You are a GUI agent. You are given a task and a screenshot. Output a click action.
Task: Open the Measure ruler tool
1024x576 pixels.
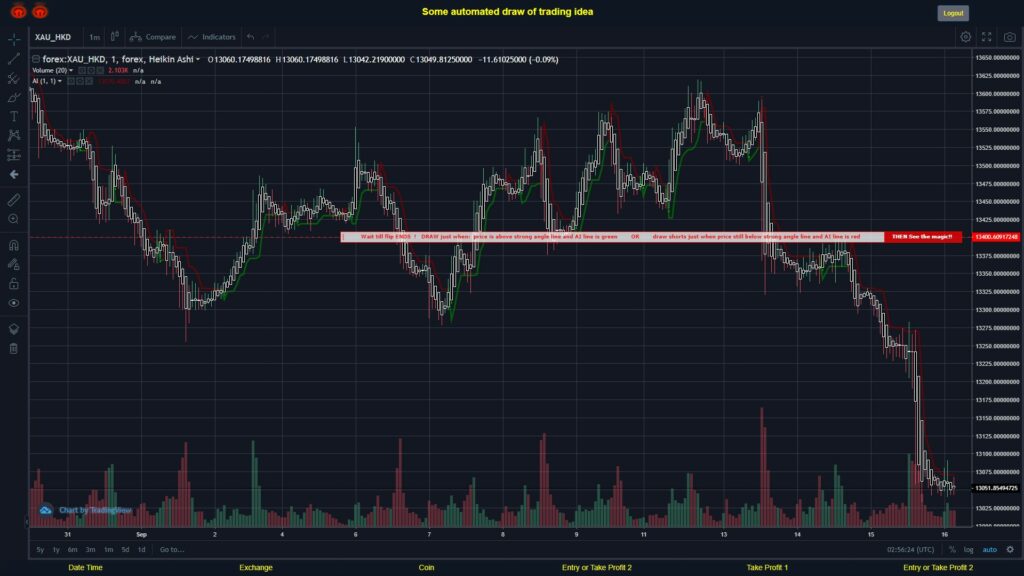[x=12, y=200]
